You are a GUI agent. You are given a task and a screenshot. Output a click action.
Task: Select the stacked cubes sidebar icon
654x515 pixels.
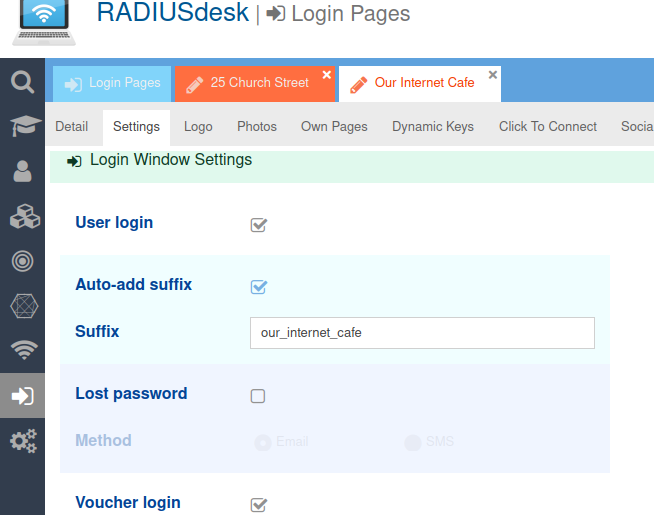pyautogui.click(x=22, y=216)
